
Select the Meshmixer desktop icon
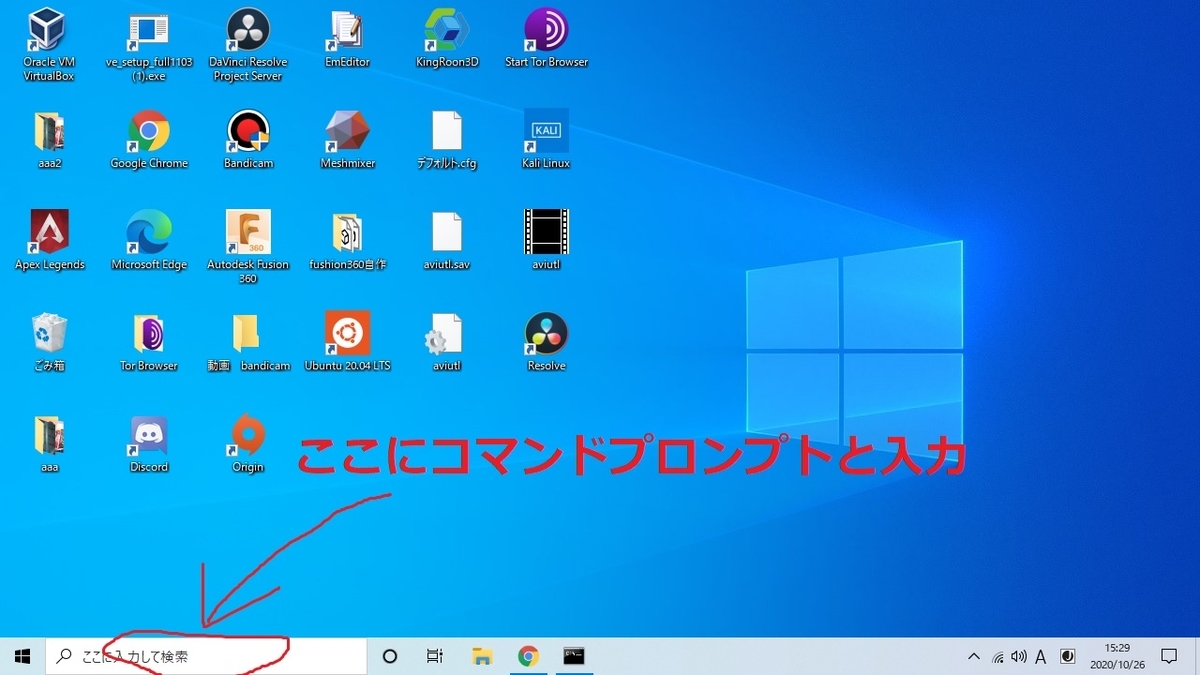click(x=347, y=141)
